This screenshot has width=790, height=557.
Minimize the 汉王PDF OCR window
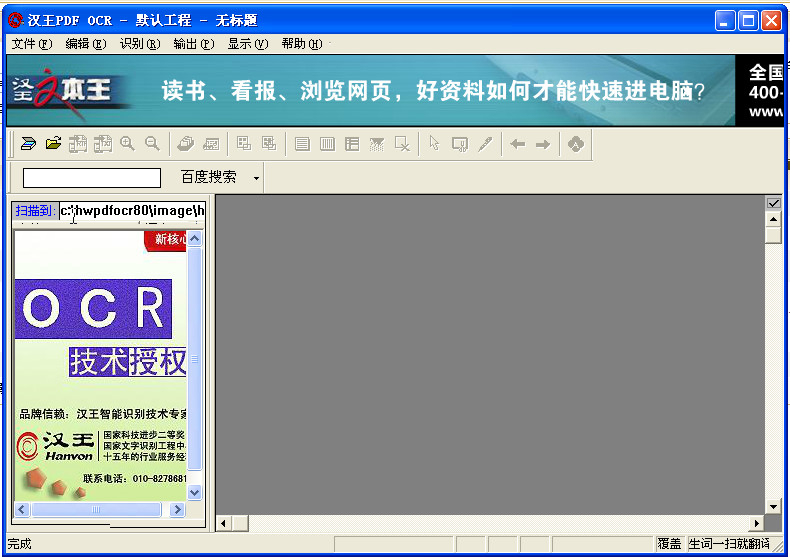click(725, 21)
